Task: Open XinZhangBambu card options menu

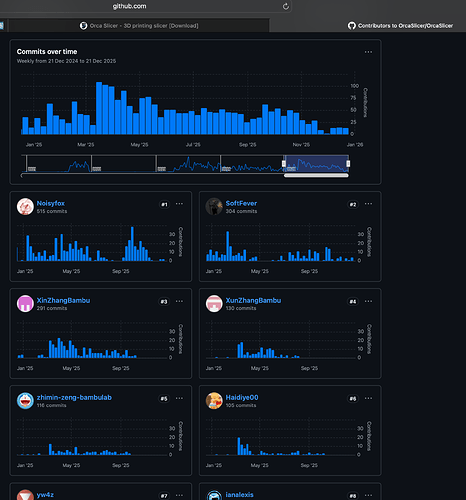Action: click(x=179, y=301)
